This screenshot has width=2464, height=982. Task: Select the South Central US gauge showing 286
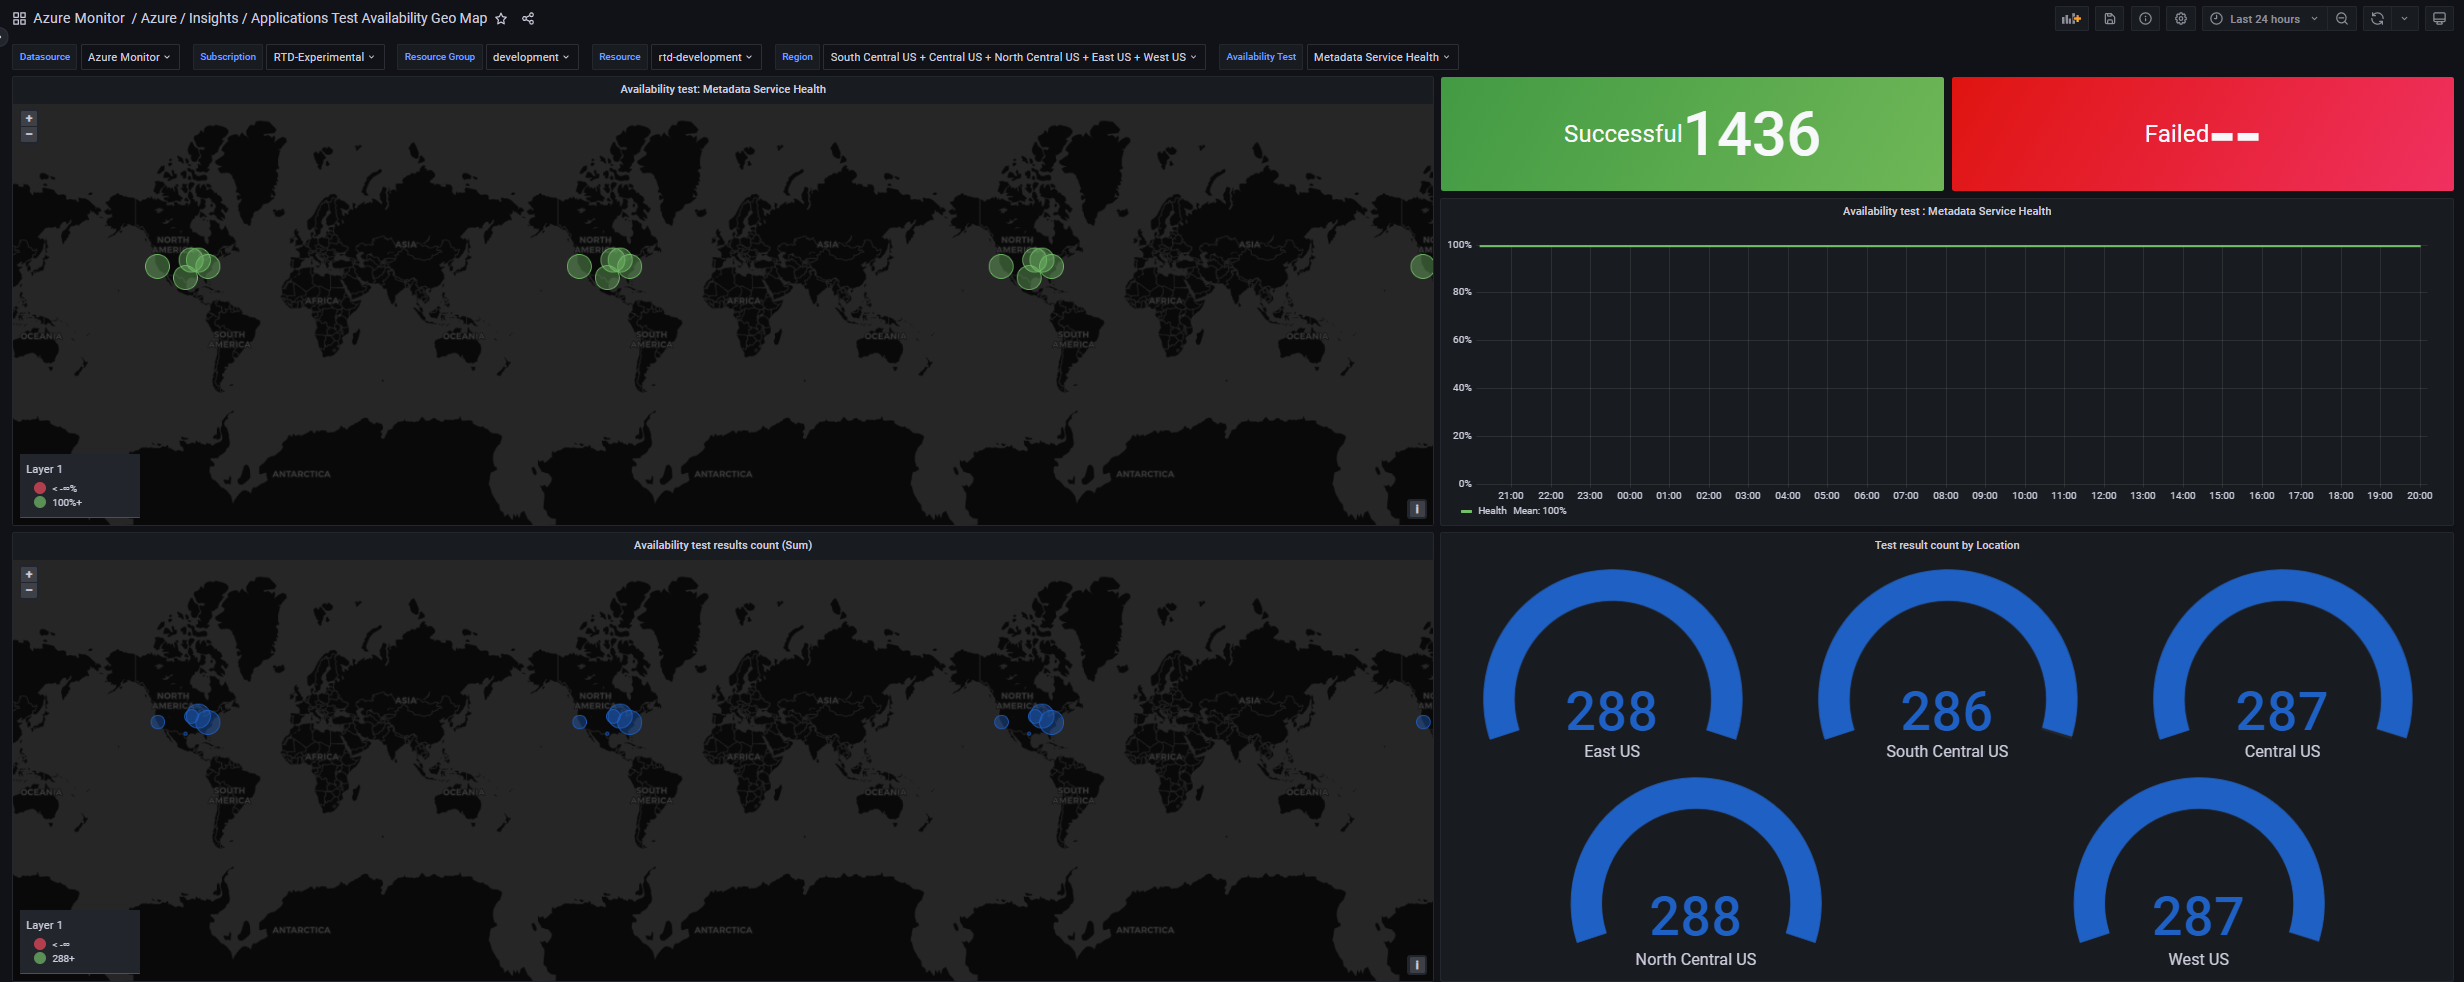point(1947,664)
